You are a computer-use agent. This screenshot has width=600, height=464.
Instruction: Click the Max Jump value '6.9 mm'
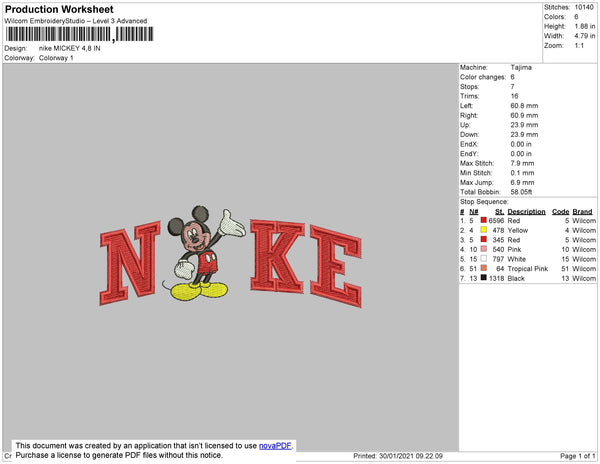pyautogui.click(x=522, y=182)
